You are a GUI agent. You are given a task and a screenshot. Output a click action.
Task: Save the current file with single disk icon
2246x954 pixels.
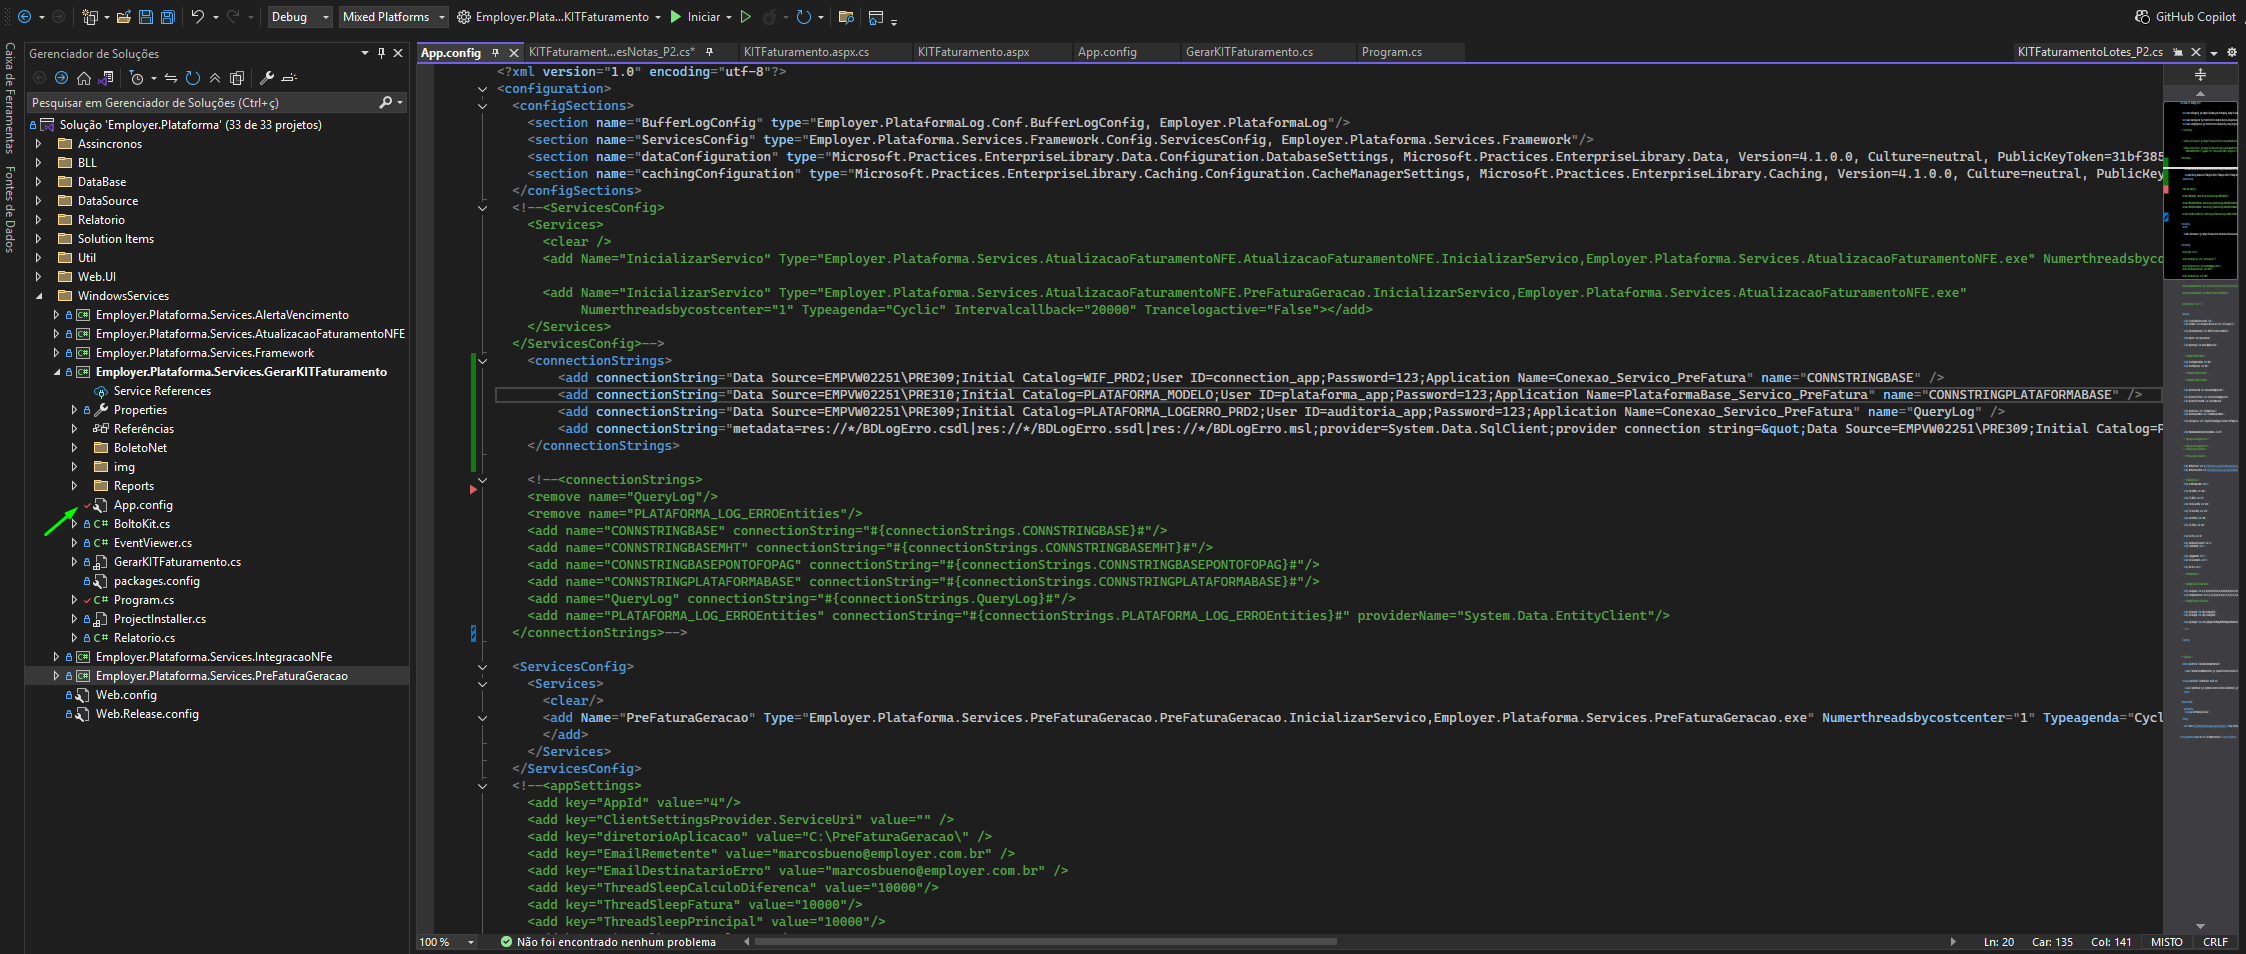coord(146,17)
